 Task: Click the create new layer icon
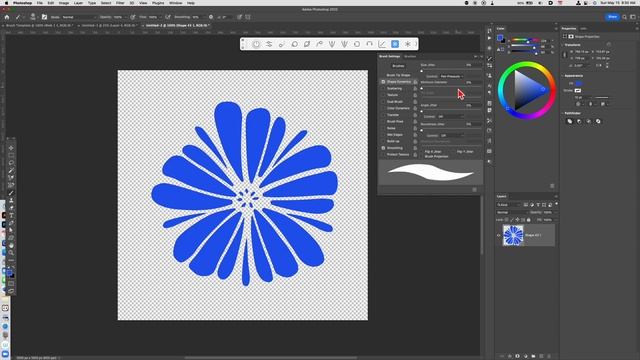click(x=541, y=356)
